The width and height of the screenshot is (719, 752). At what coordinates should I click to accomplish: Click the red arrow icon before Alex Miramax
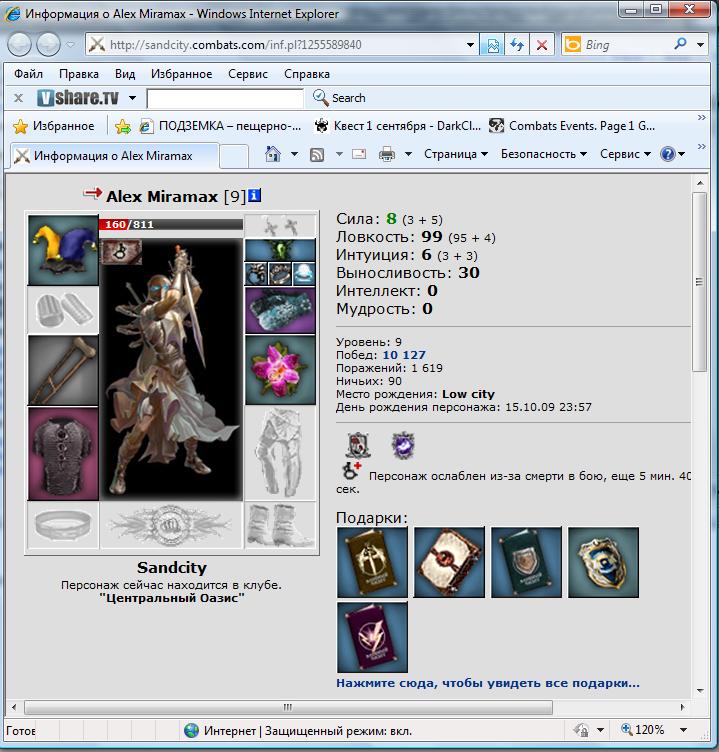tap(92, 193)
